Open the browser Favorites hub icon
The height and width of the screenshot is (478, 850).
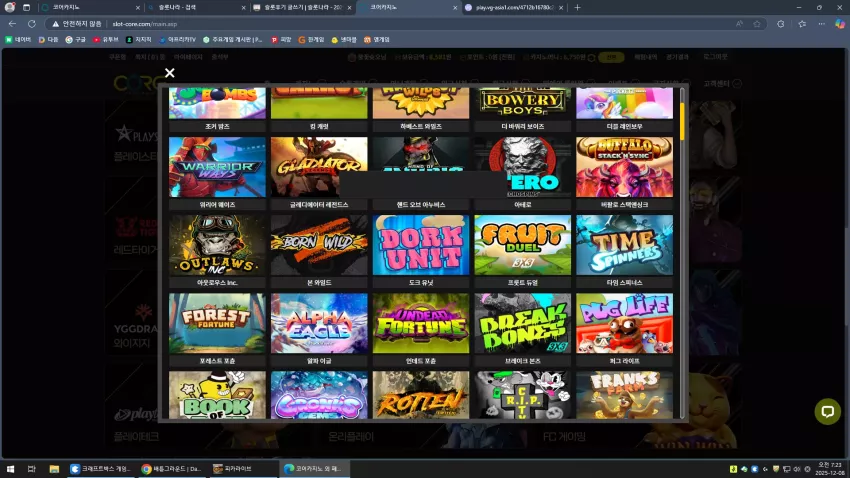click(x=802, y=24)
